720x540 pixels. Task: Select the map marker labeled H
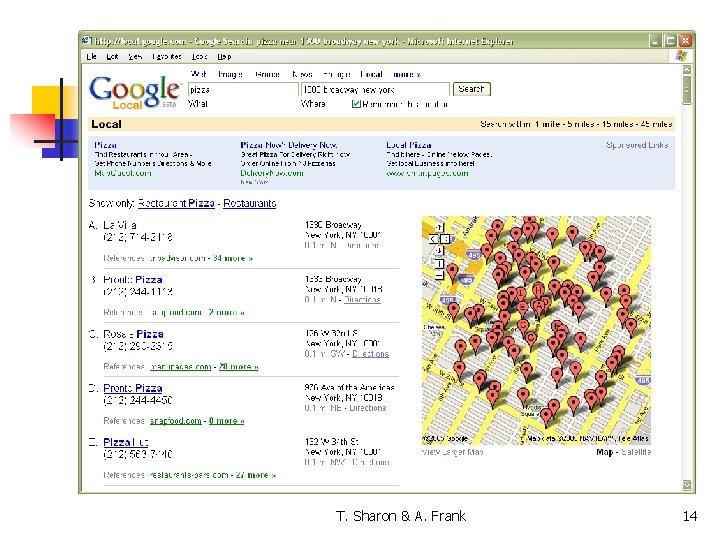[x=538, y=291]
